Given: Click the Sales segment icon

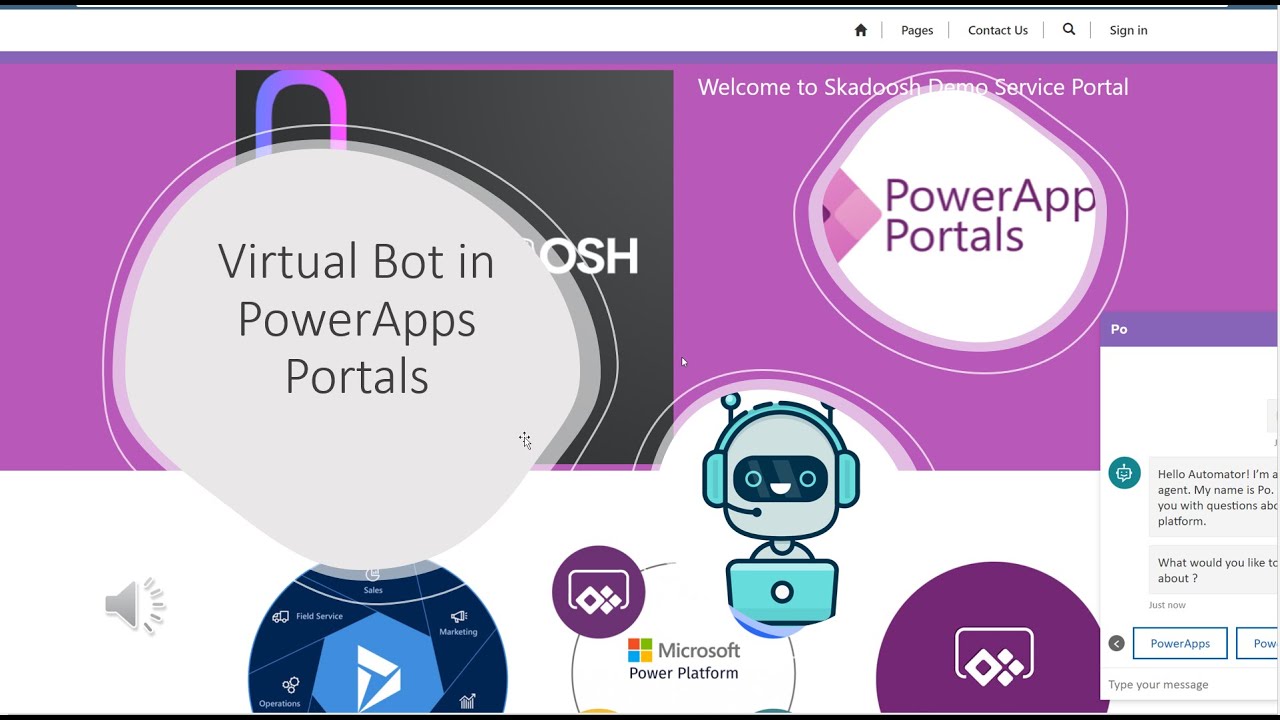Looking at the screenshot, I should pos(373,574).
